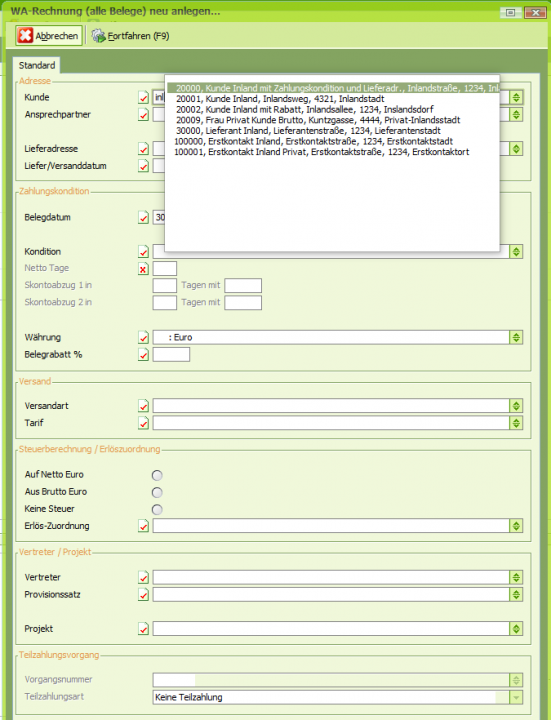This screenshot has width=551, height=720.
Task: Open the Kondition dropdown arrow
Action: (516, 252)
